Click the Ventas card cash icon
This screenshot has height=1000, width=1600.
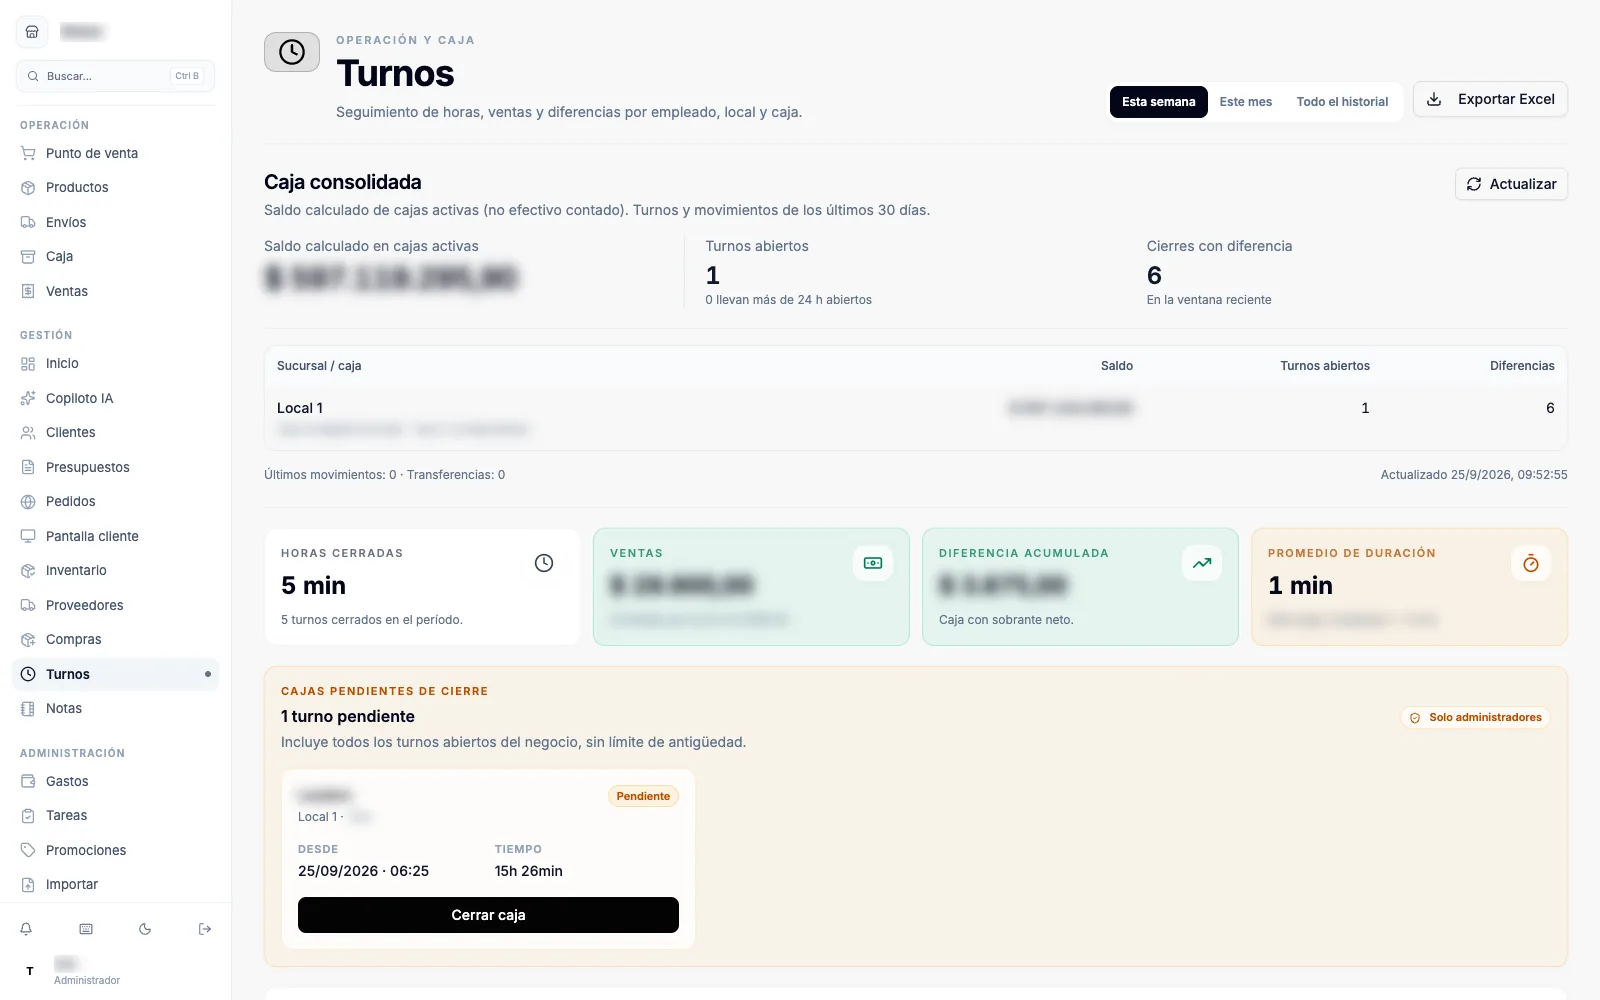873,563
